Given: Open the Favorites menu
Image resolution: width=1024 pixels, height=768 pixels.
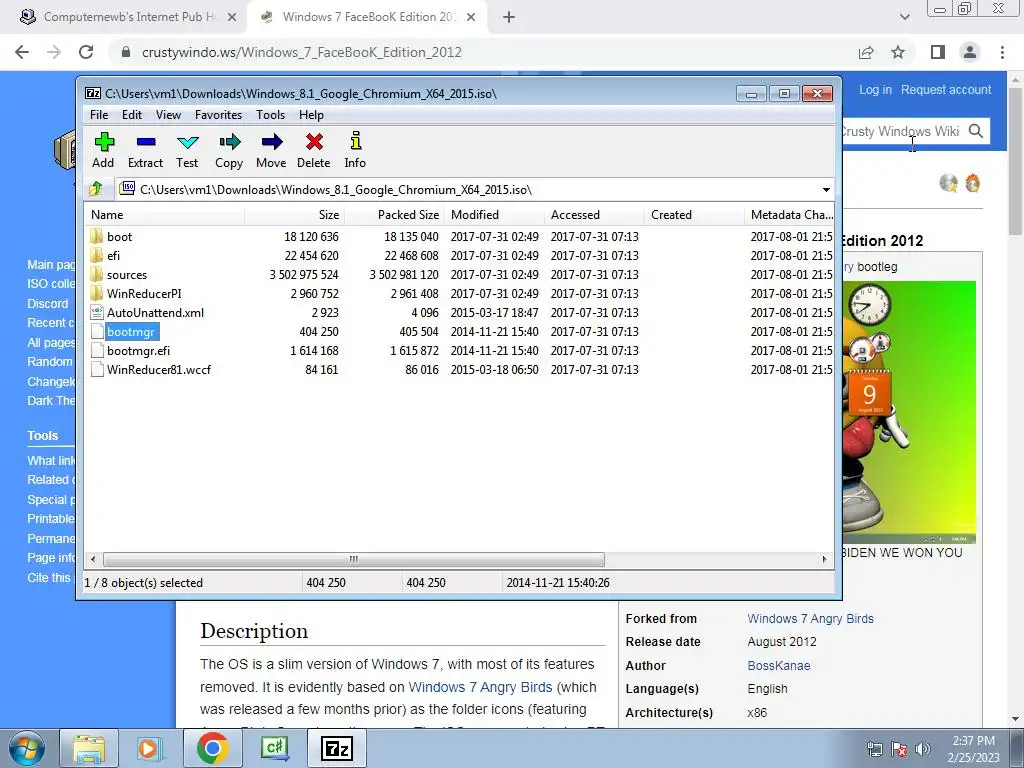Looking at the screenshot, I should 218,115.
